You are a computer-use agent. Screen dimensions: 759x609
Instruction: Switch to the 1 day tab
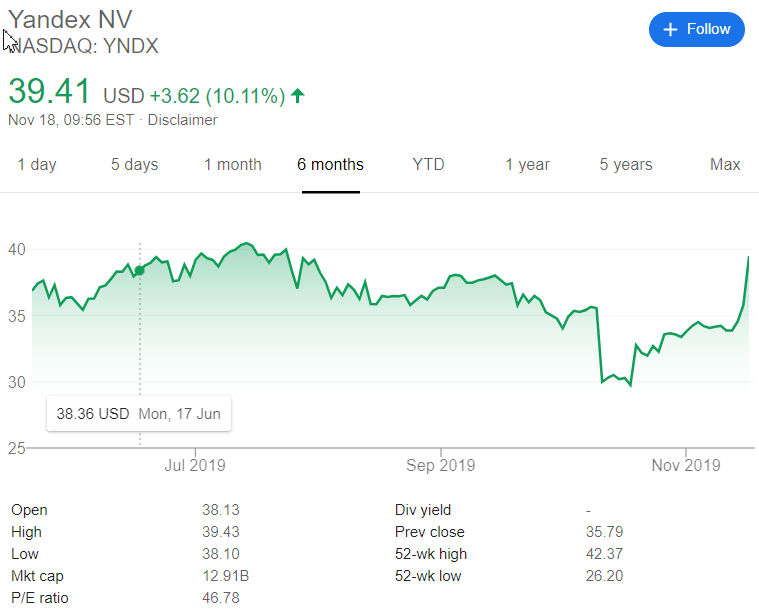pos(37,165)
